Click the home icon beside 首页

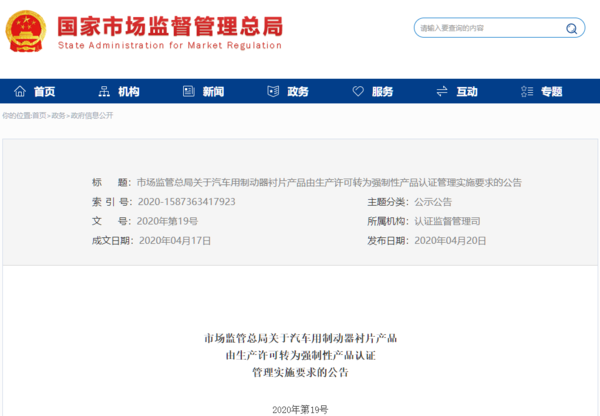click(x=19, y=91)
